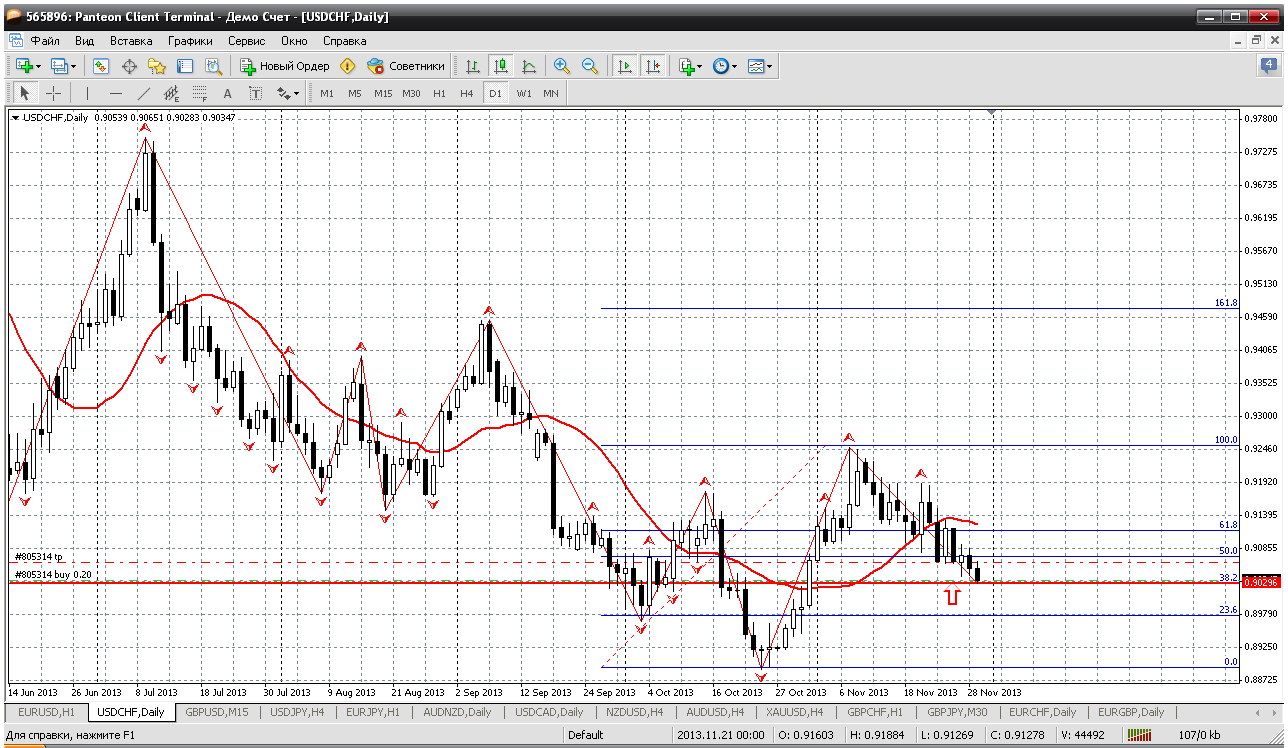Screen dimensions: 1288x748
Task: Switch timeframe to H4
Action: point(467,93)
